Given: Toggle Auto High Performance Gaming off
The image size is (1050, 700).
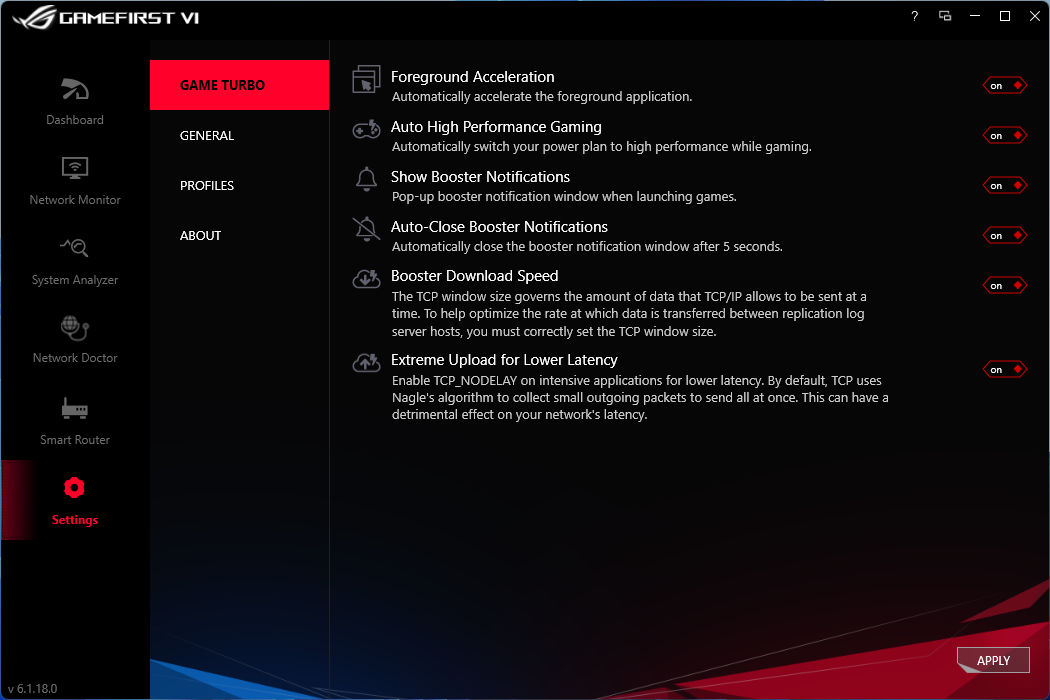Looking at the screenshot, I should (1004, 134).
